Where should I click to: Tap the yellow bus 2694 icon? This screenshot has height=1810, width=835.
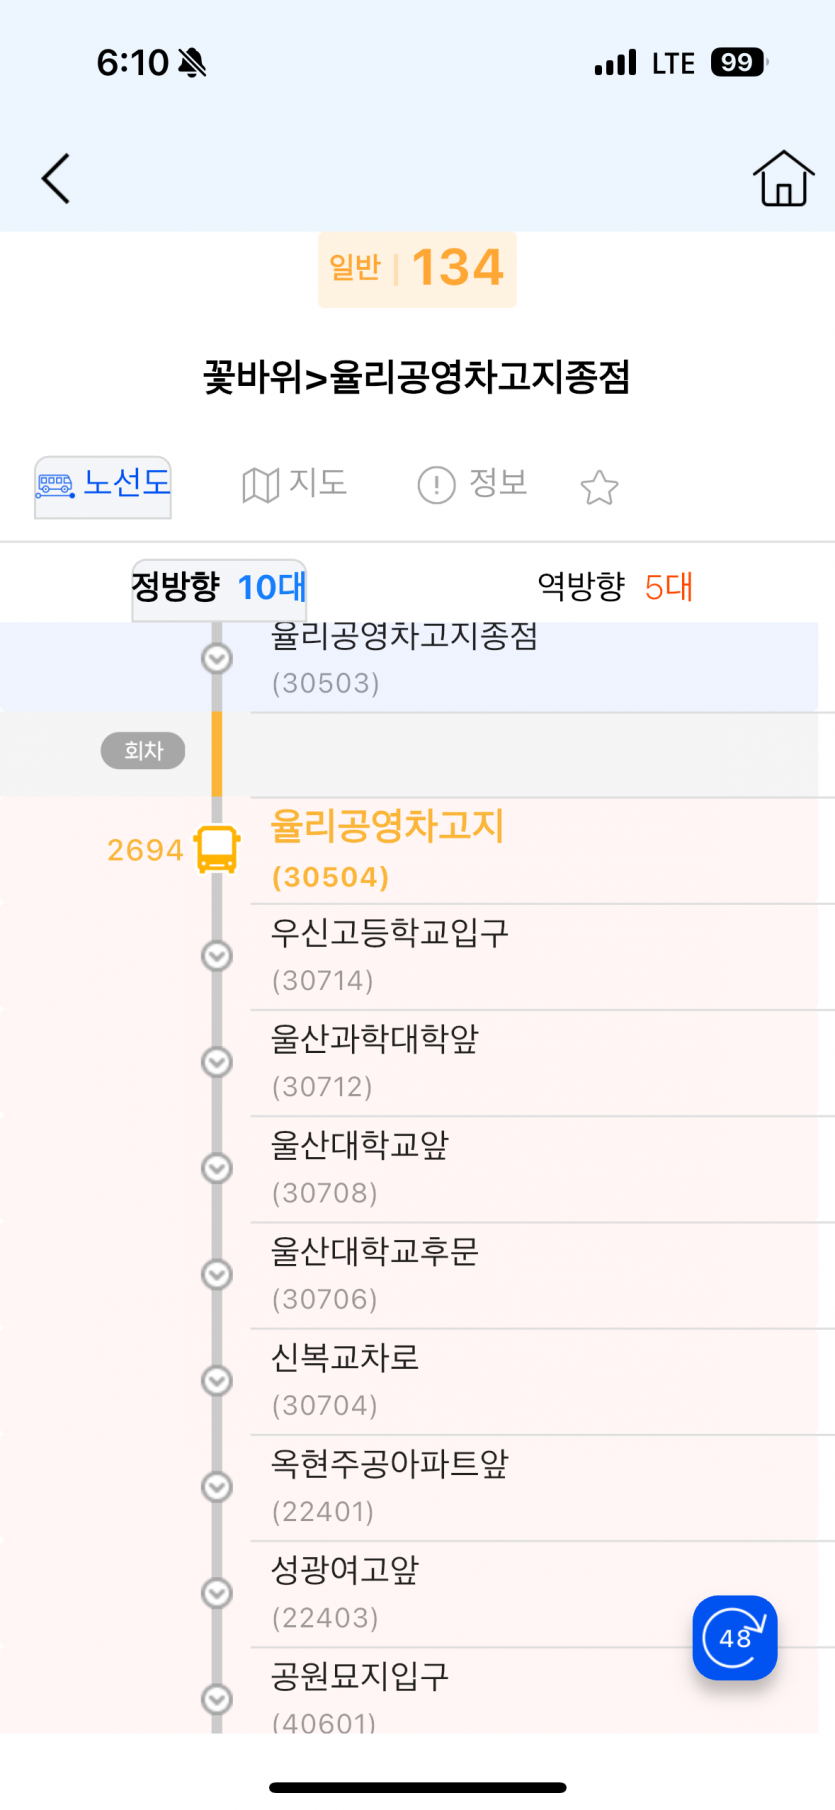tap(217, 849)
